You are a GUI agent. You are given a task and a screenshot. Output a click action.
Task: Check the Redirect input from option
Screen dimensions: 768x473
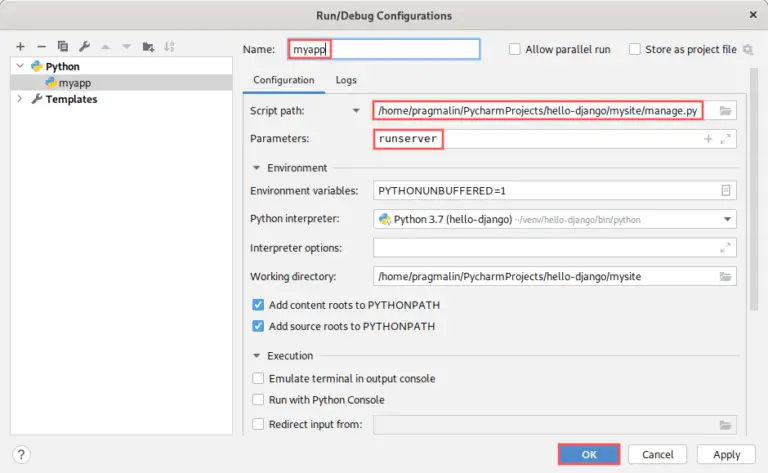click(258, 424)
